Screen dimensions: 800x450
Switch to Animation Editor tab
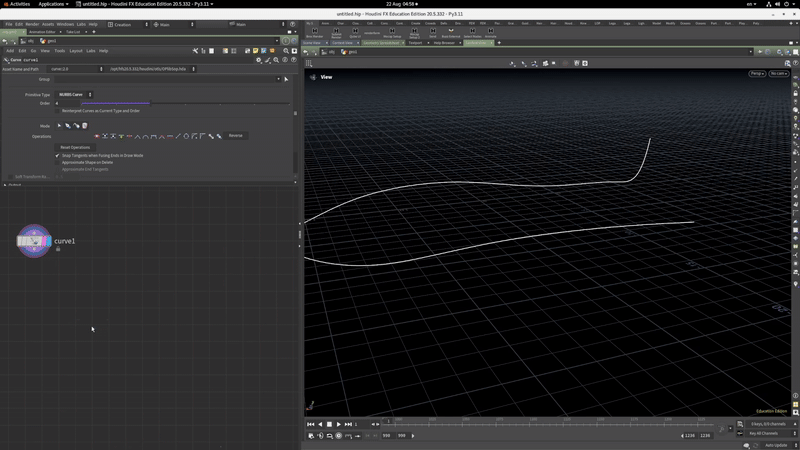(x=42, y=32)
